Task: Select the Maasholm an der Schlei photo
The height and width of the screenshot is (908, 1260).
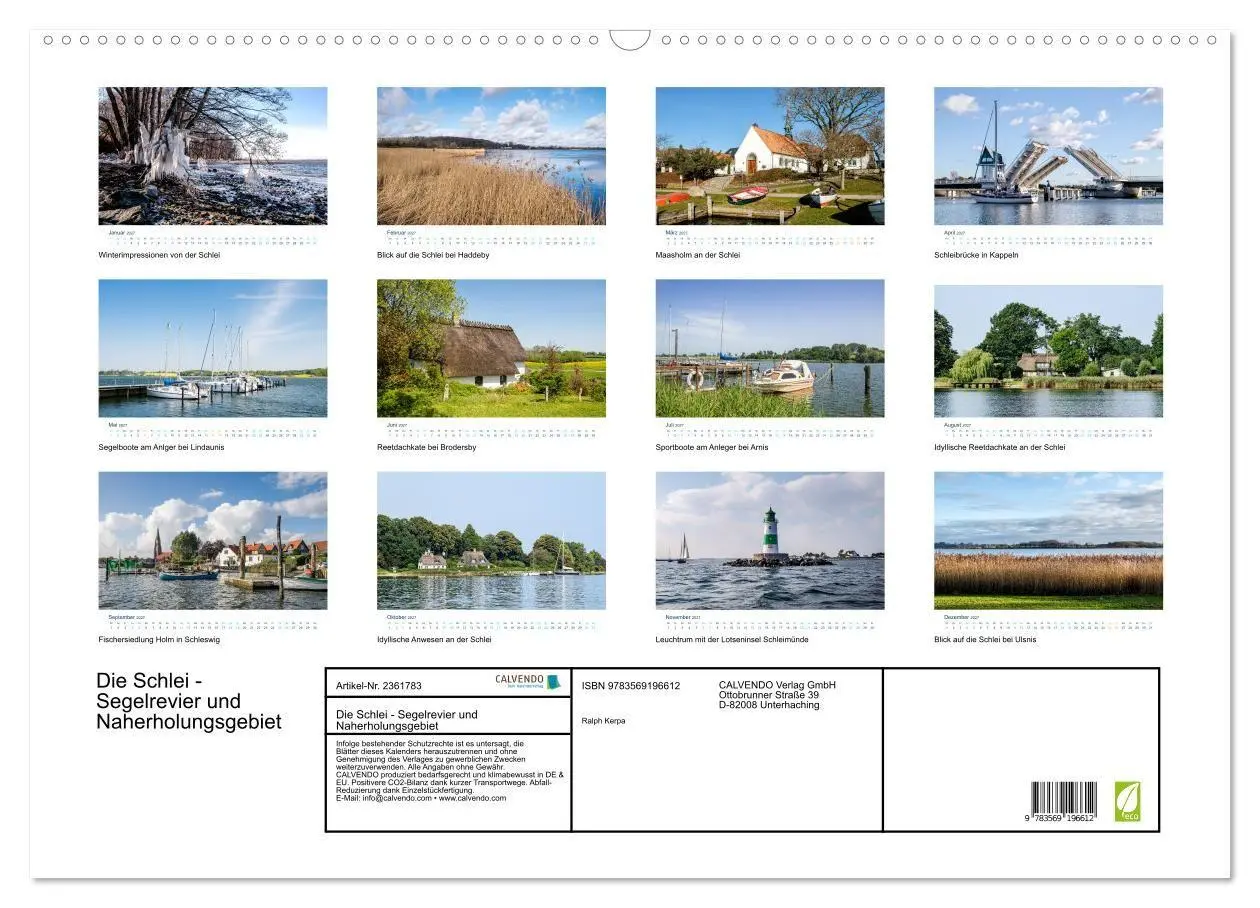Action: click(770, 156)
